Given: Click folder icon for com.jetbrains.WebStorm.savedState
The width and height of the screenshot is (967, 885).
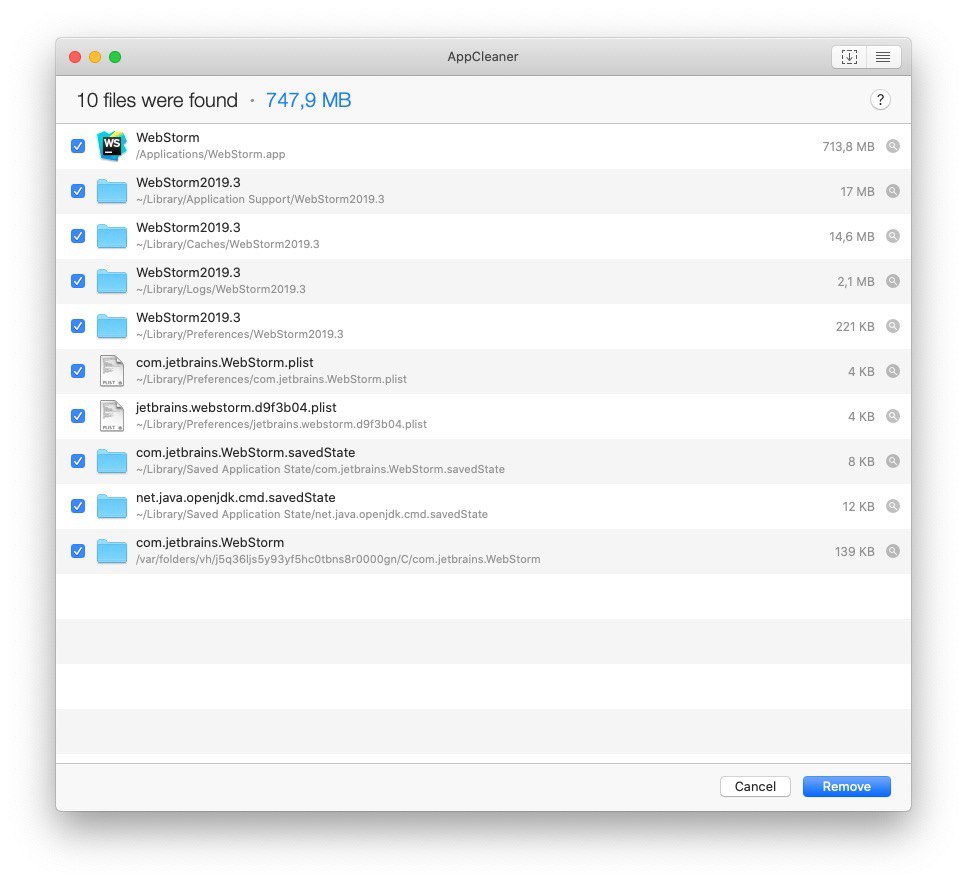Looking at the screenshot, I should point(112,461).
